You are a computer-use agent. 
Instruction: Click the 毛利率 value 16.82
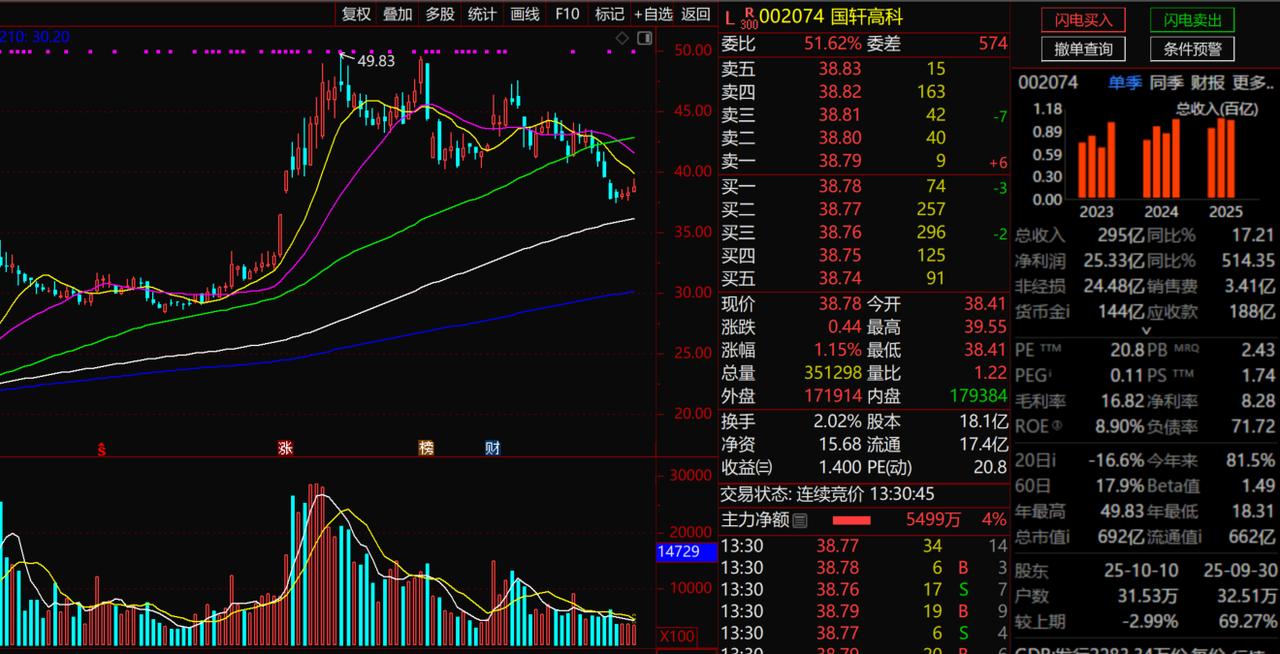1121,401
